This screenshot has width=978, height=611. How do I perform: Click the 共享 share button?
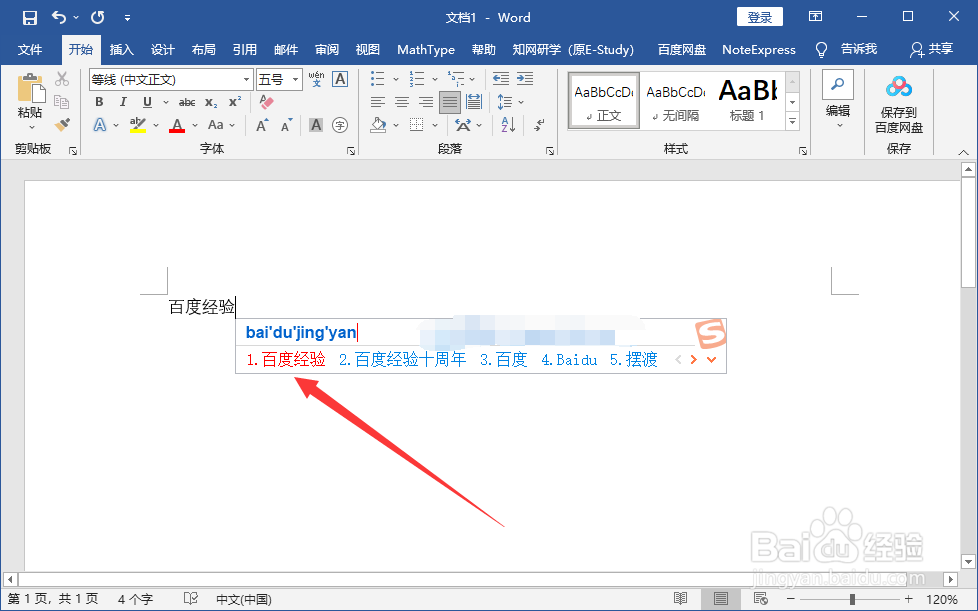[931, 49]
